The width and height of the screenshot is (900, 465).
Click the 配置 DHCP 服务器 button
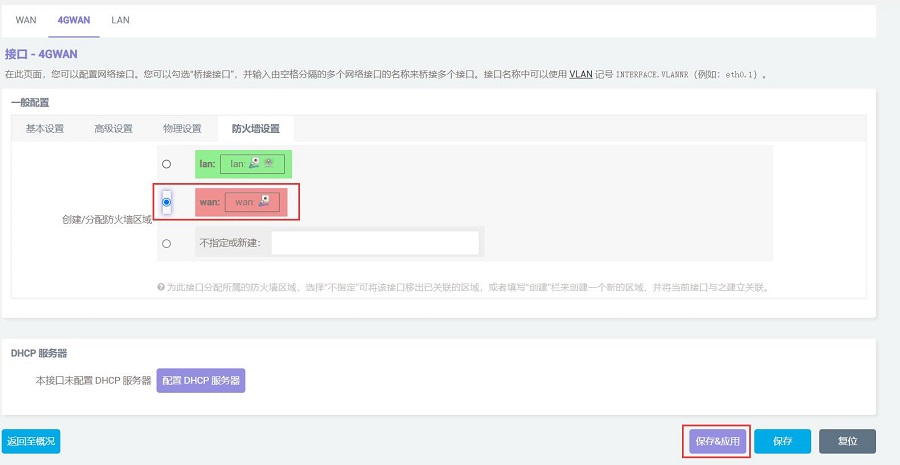[201, 381]
